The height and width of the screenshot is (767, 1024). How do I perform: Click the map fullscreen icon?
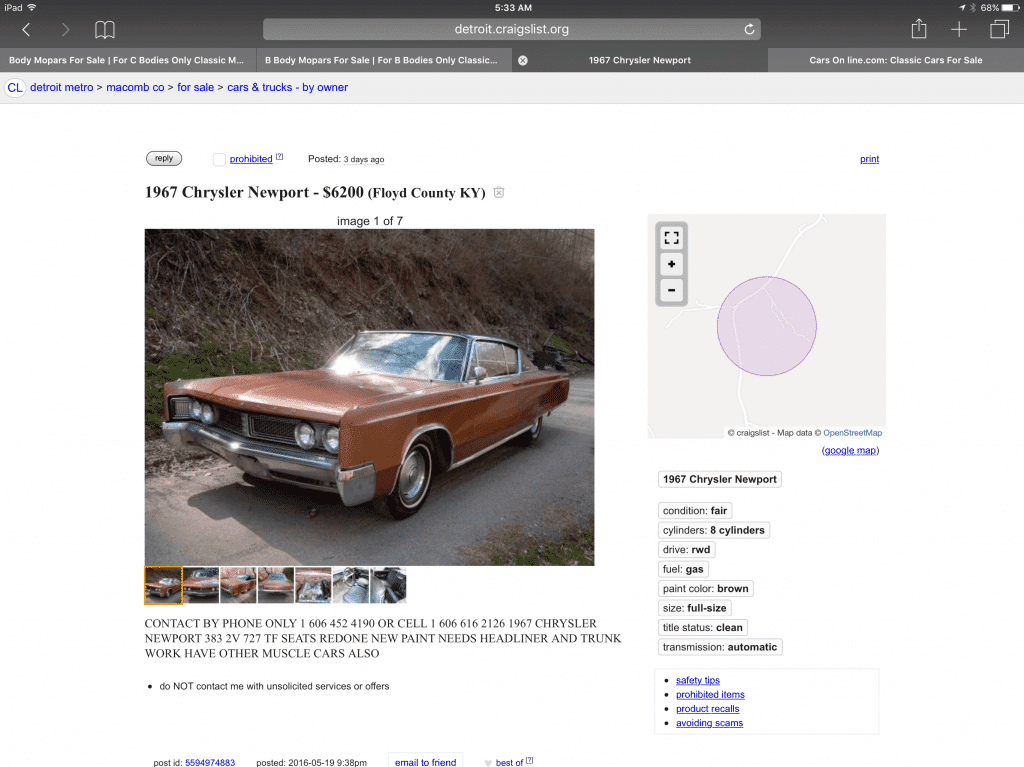click(671, 238)
